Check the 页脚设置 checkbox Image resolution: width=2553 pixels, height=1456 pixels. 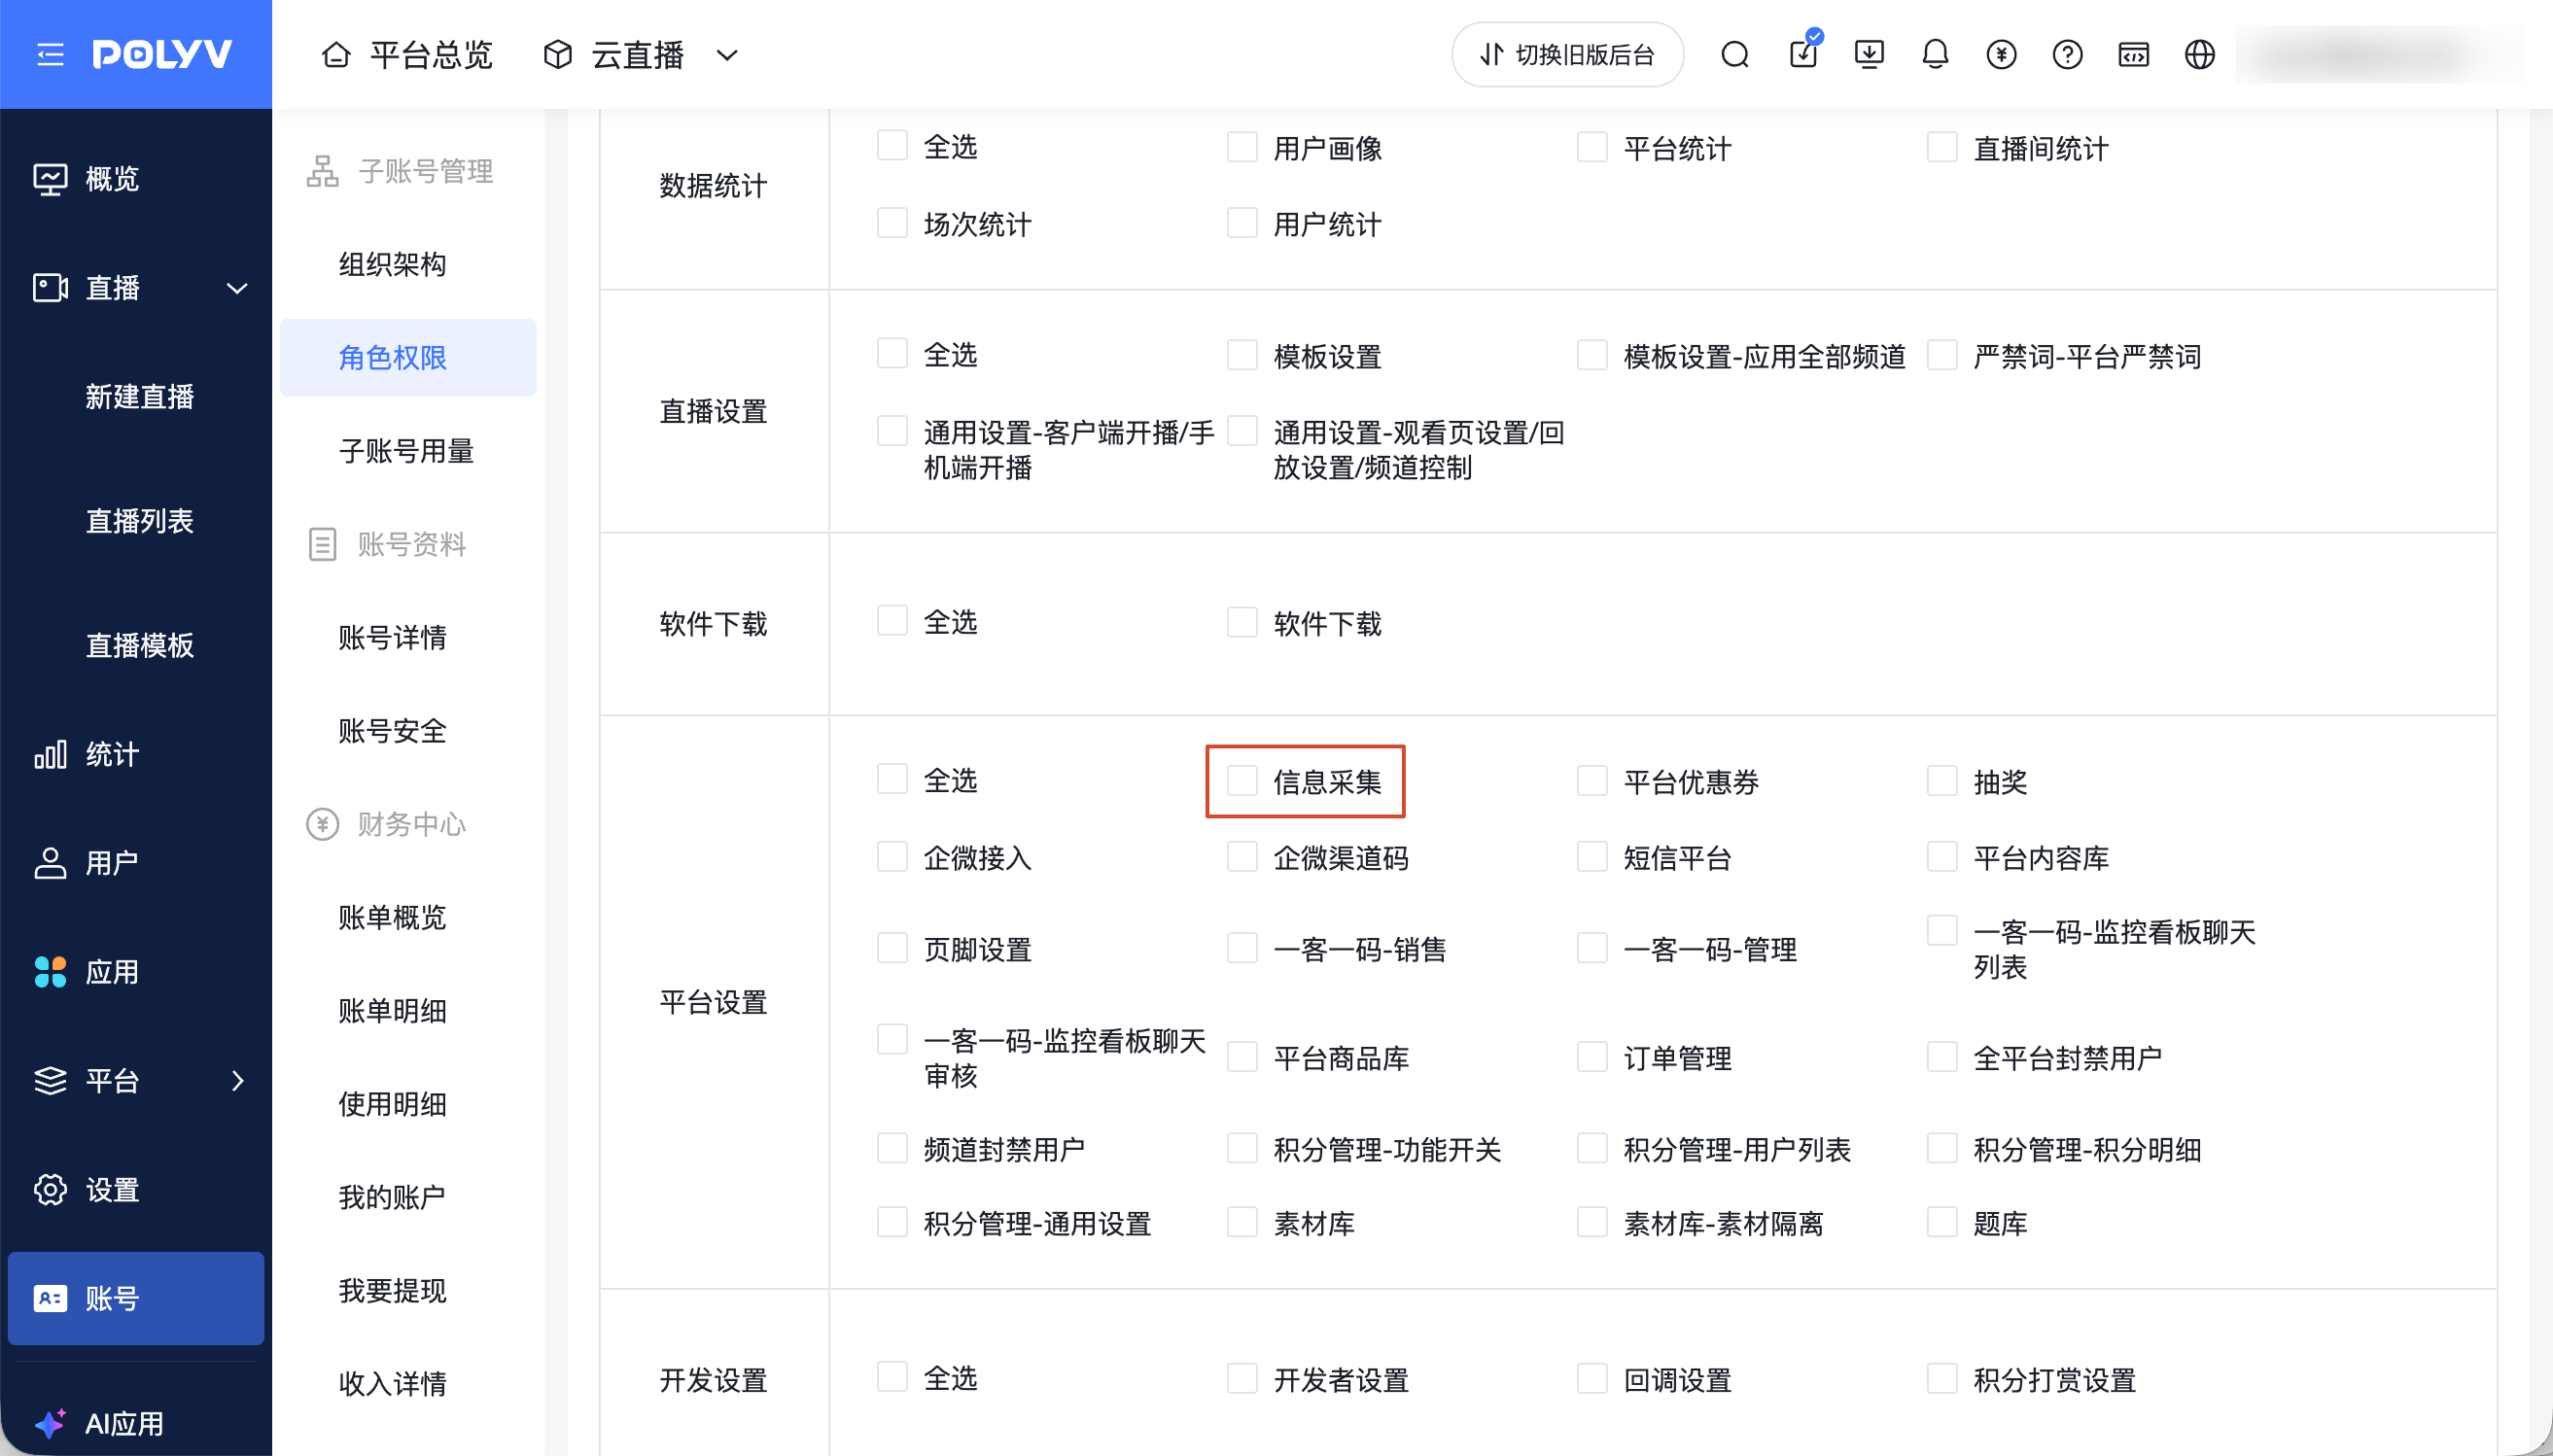(892, 948)
